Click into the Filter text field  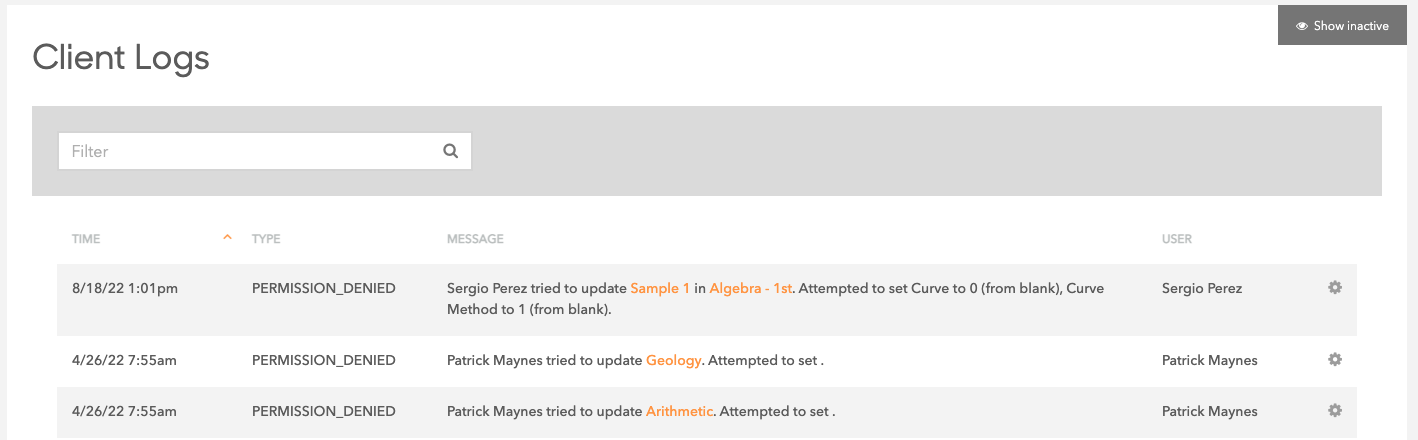point(250,152)
